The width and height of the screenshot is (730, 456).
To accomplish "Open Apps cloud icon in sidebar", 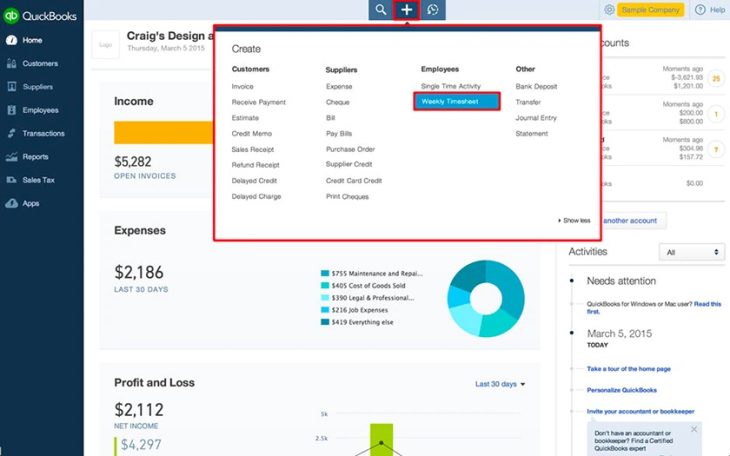I will (x=12, y=204).
